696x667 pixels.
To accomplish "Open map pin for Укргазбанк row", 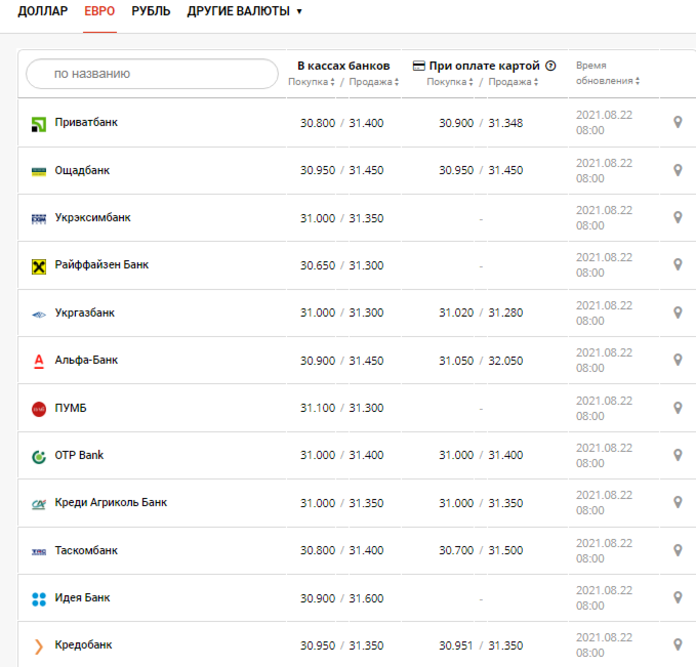I will tap(677, 312).
